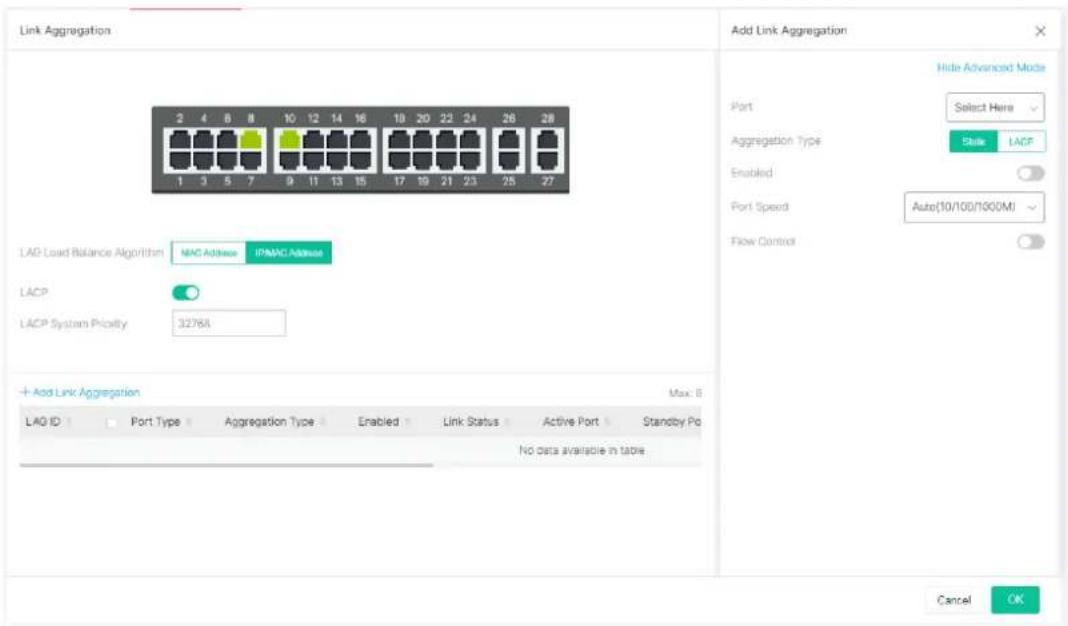Select port 13 on the switch panel

coord(337,160)
